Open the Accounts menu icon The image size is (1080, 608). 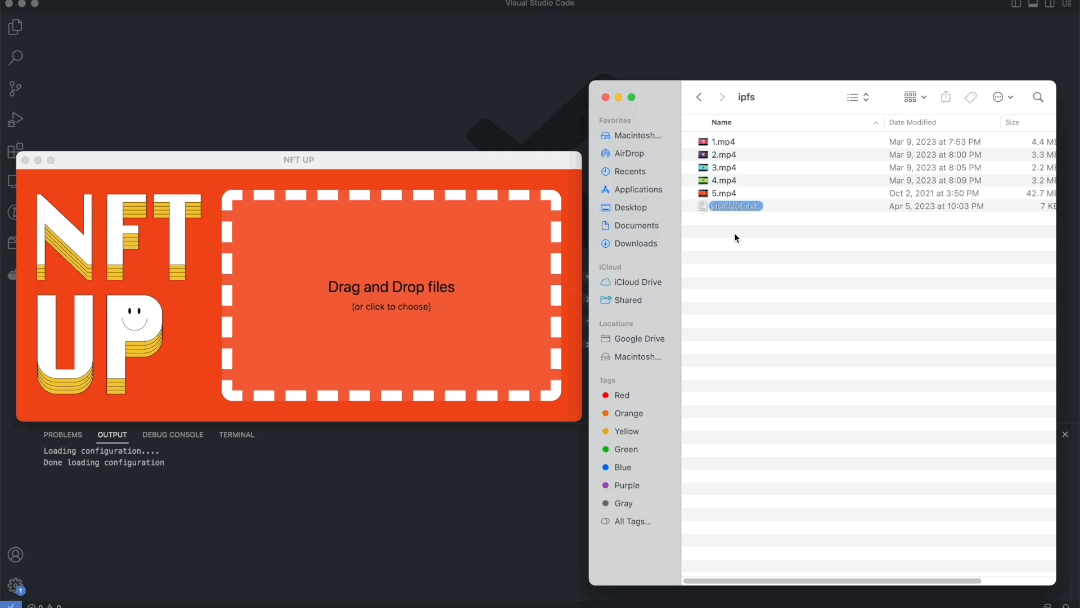15,554
